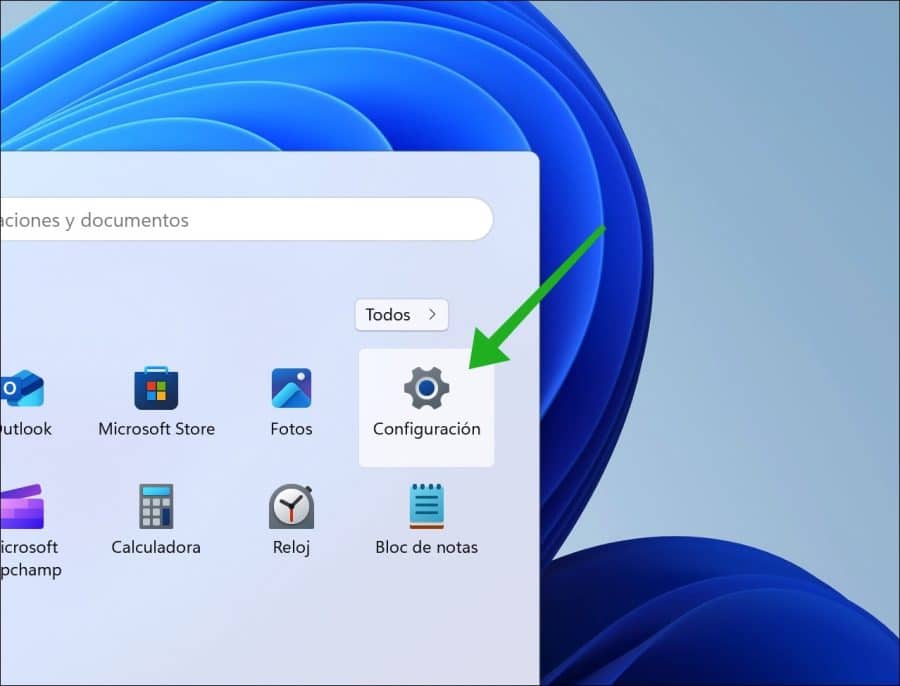Click the 'Calculadora' label text

click(x=156, y=547)
